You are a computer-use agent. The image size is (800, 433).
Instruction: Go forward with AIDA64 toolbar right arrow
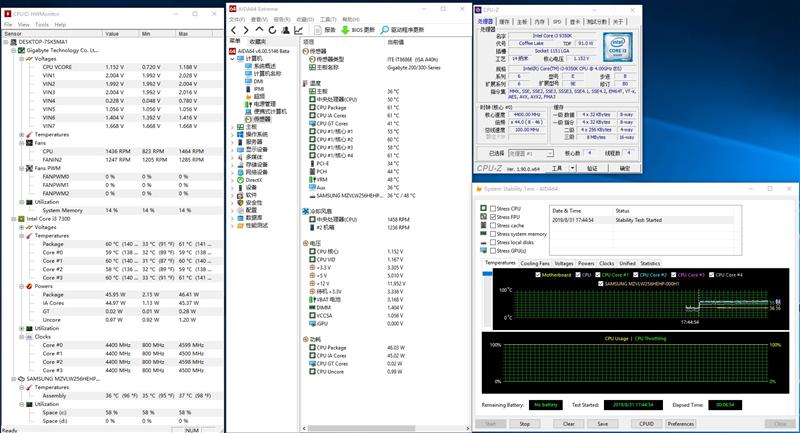tap(246, 30)
